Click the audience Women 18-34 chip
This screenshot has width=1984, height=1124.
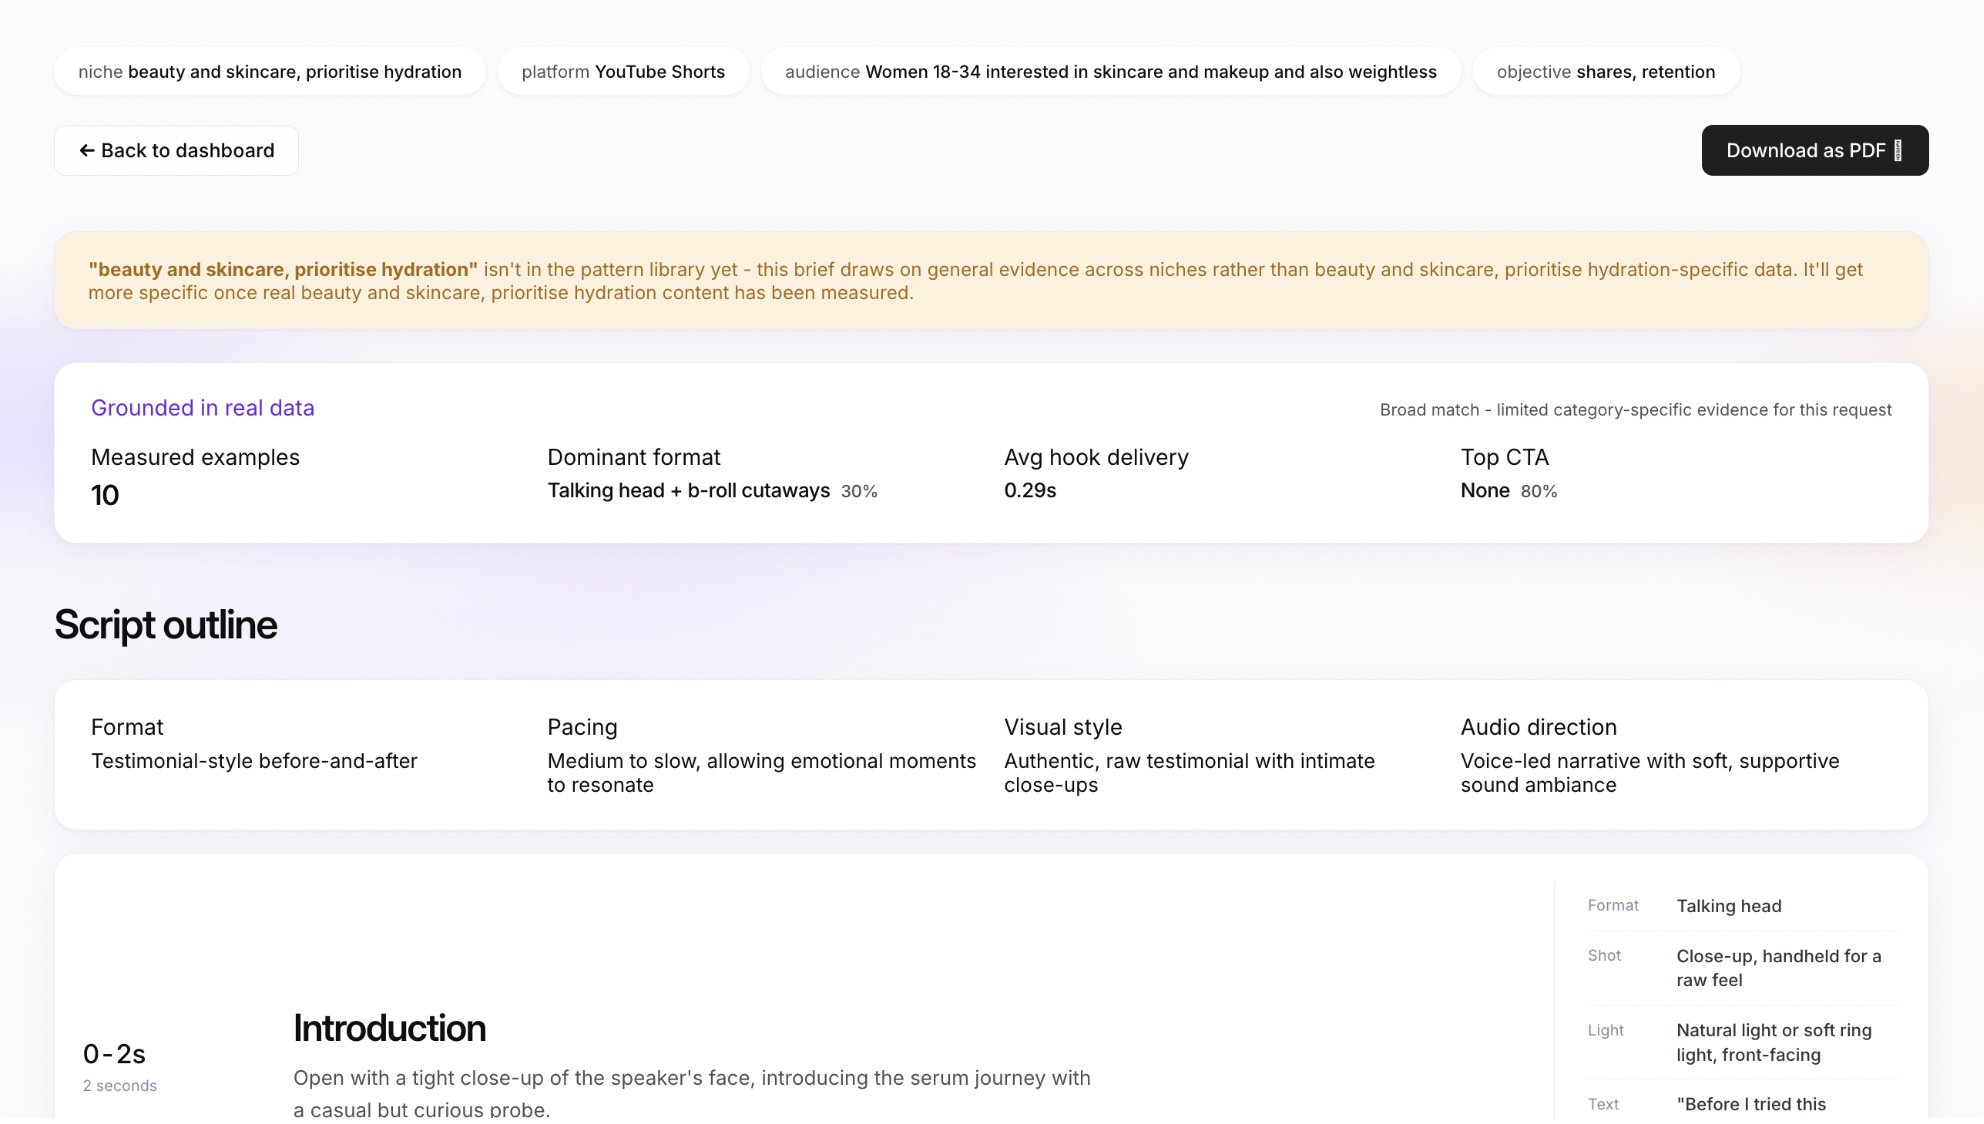click(1111, 72)
